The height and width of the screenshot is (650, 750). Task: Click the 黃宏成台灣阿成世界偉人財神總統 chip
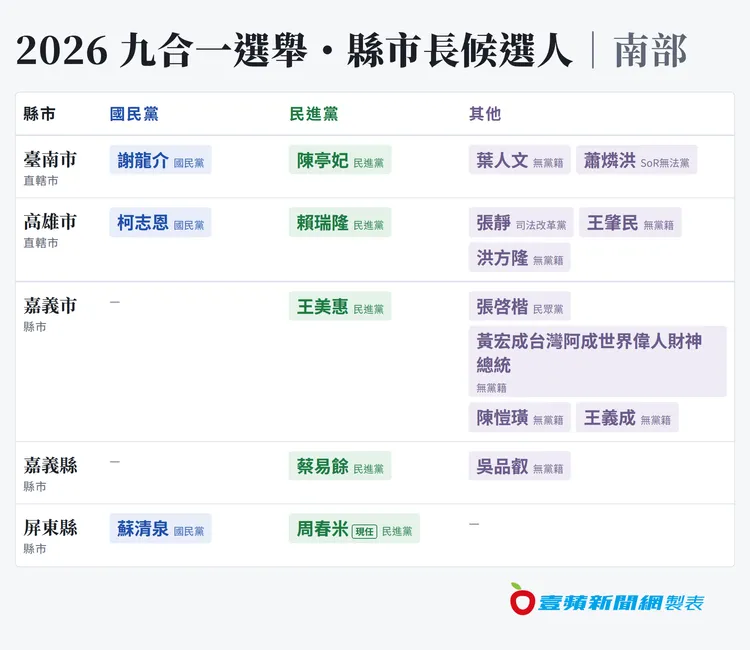(597, 362)
